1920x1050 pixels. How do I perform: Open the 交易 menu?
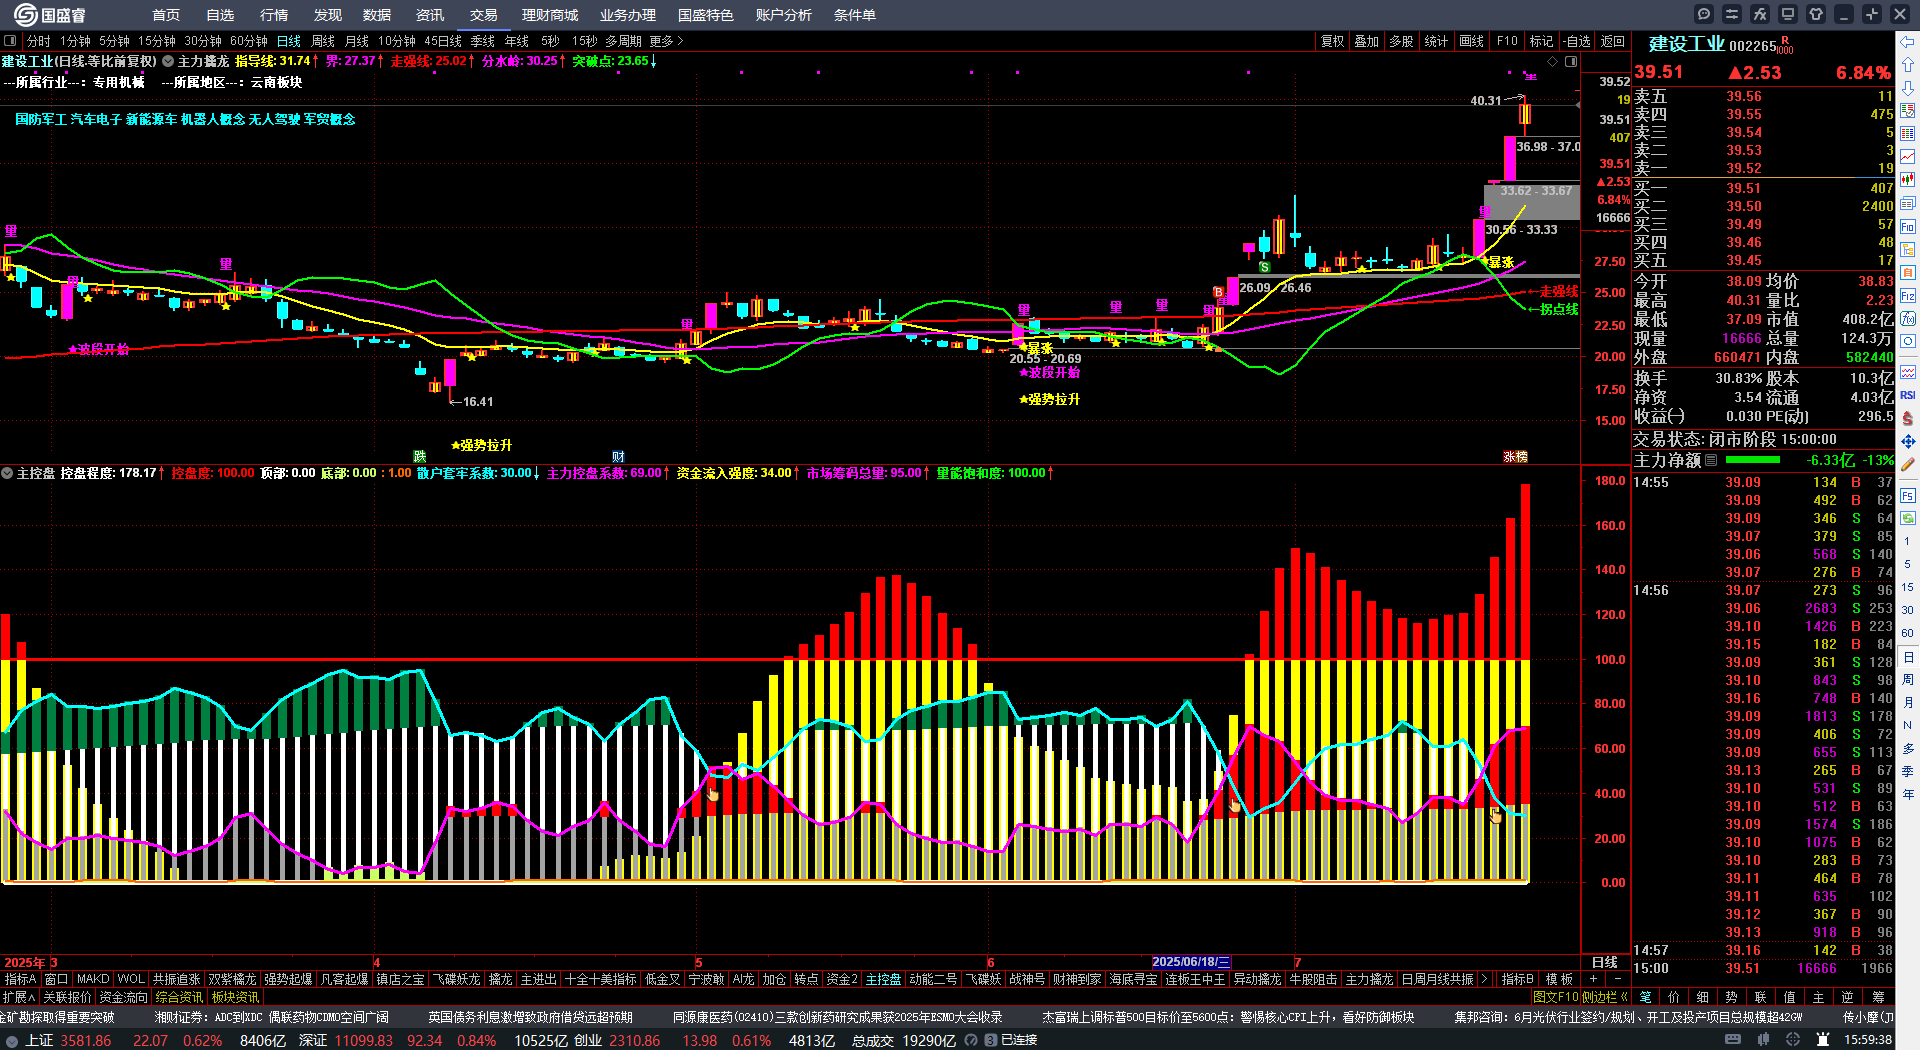coord(484,15)
